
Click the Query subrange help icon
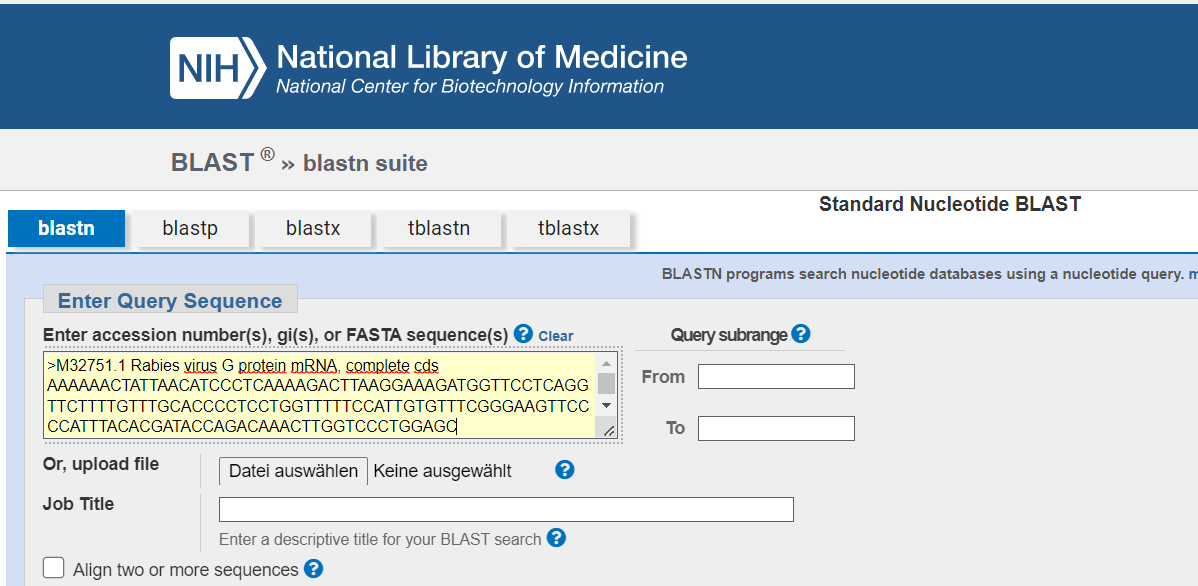pos(800,334)
